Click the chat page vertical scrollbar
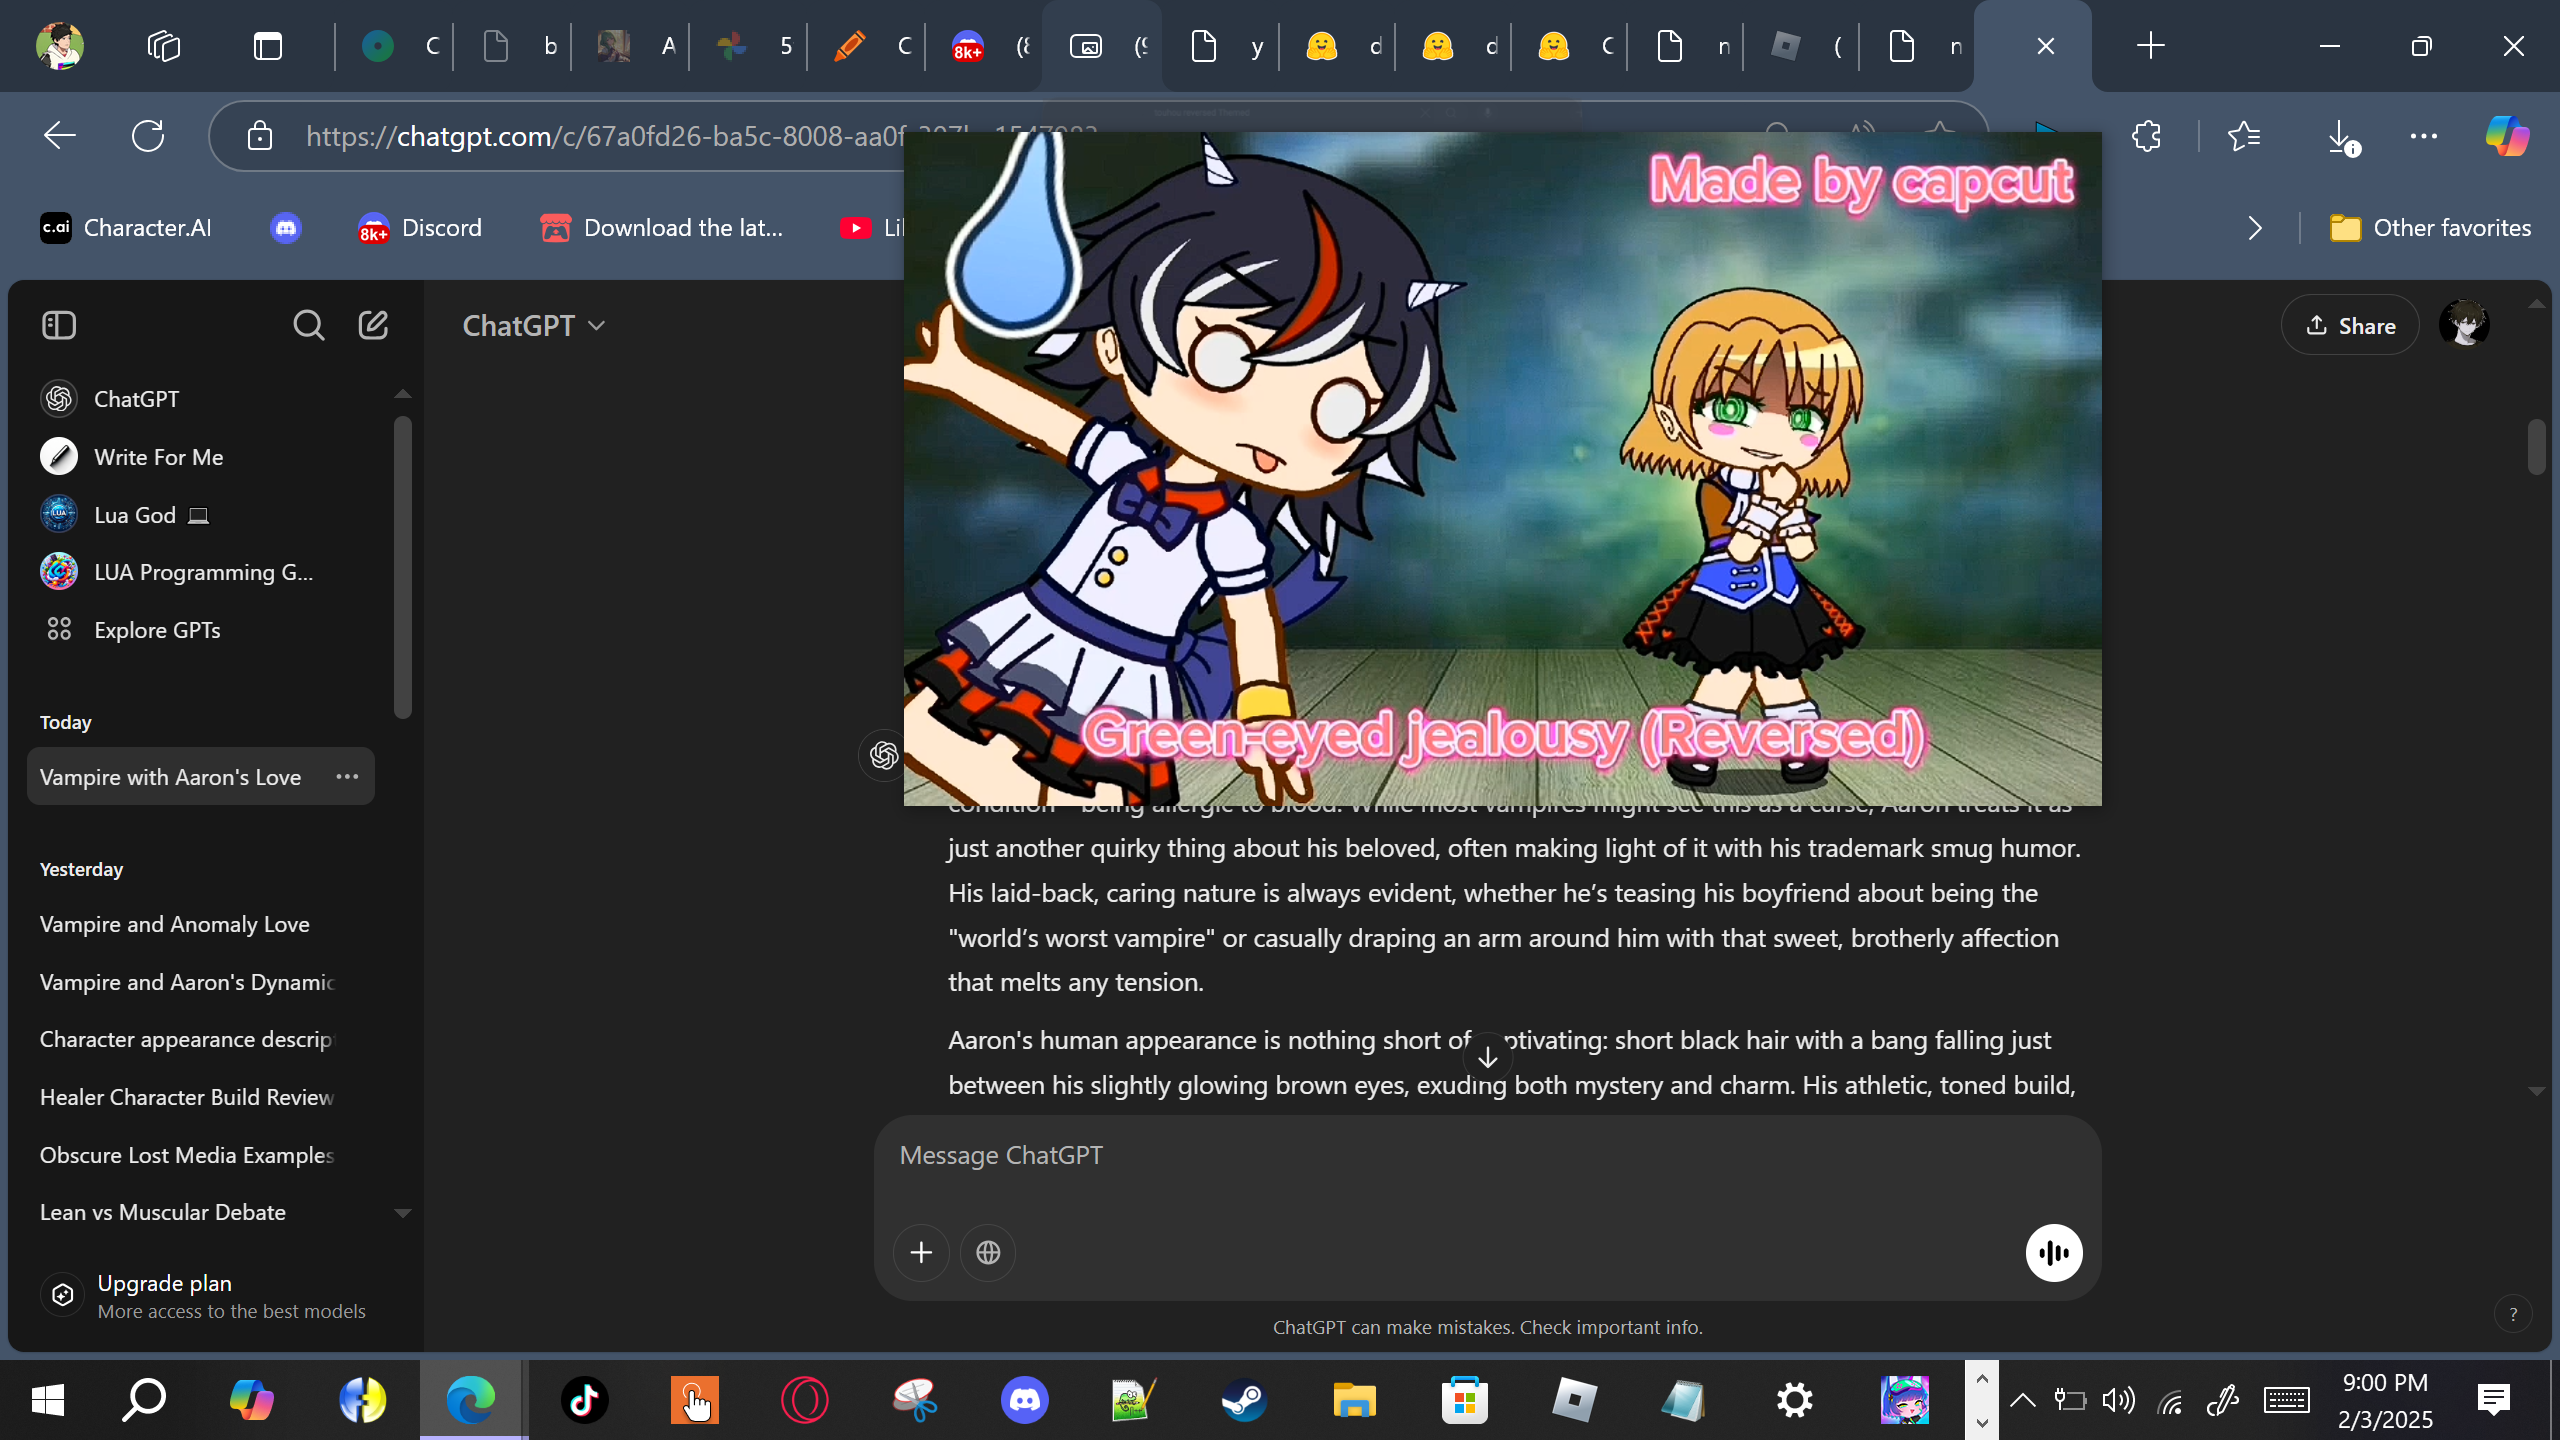The height and width of the screenshot is (1440, 2560). click(2536, 447)
